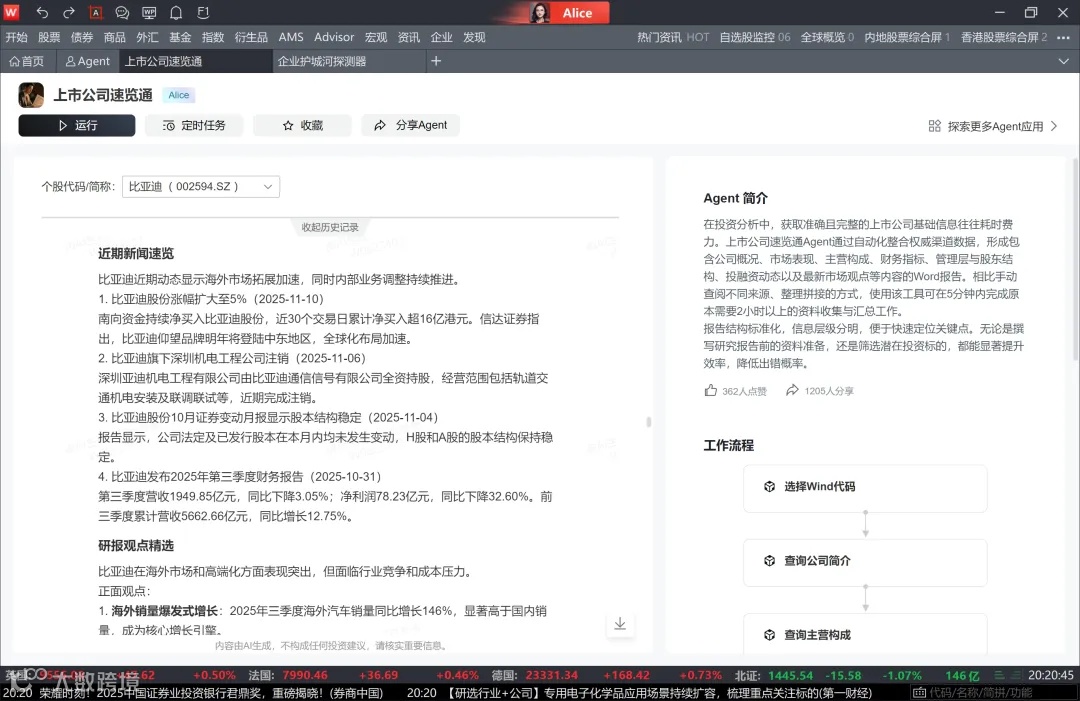Click the undo arrow icon
Image resolution: width=1080 pixels, height=701 pixels.
[x=42, y=13]
